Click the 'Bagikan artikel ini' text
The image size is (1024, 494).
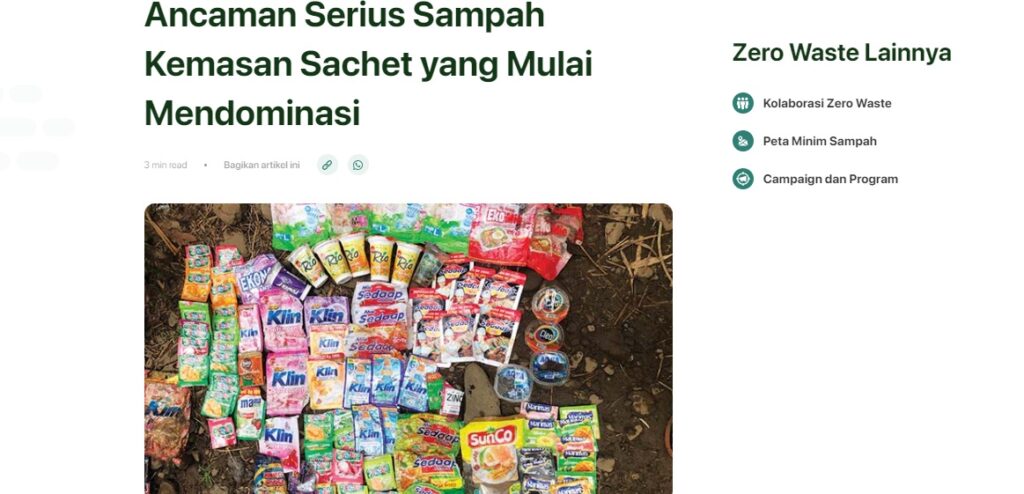(x=261, y=165)
